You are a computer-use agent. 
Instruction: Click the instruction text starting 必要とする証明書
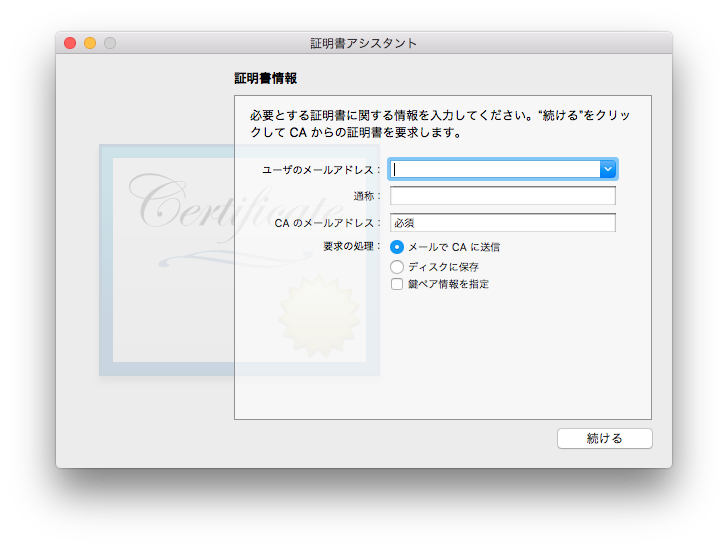coord(440,124)
